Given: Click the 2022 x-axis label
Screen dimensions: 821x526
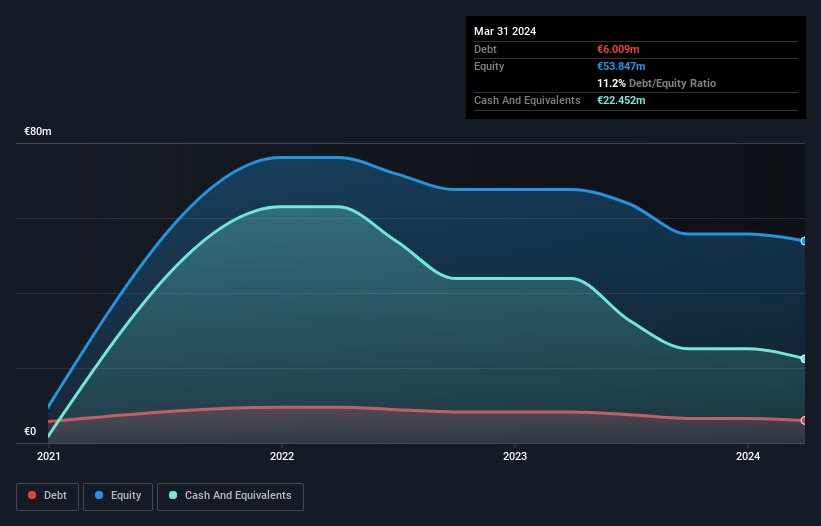Looking at the screenshot, I should tap(282, 456).
